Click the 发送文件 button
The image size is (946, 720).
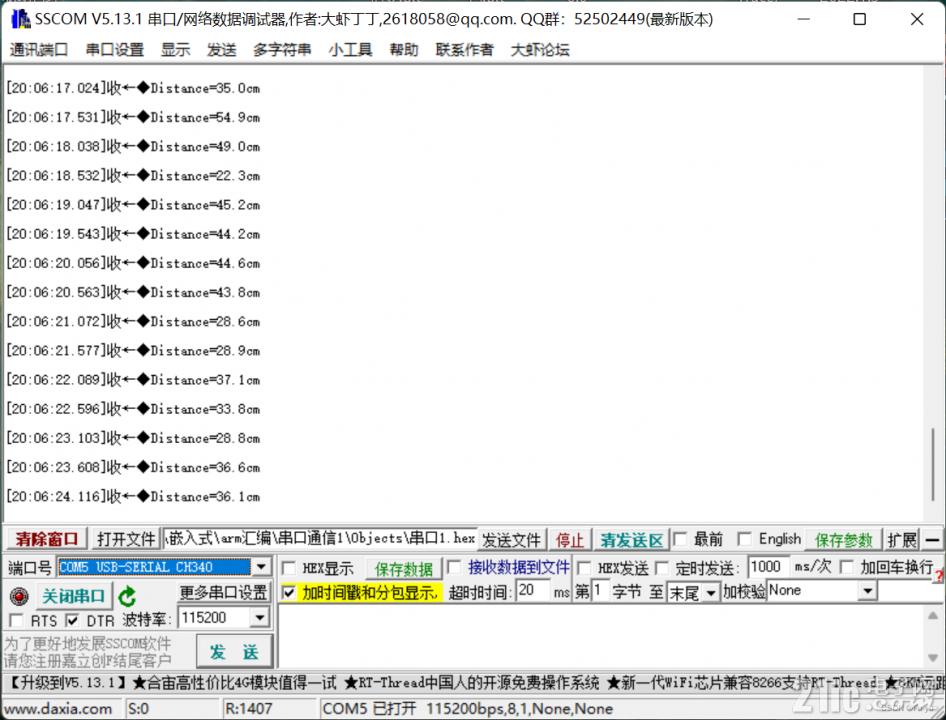tap(512, 540)
